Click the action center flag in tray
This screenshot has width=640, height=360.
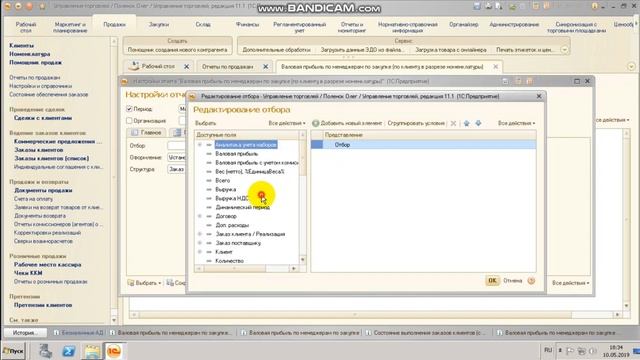(570, 351)
